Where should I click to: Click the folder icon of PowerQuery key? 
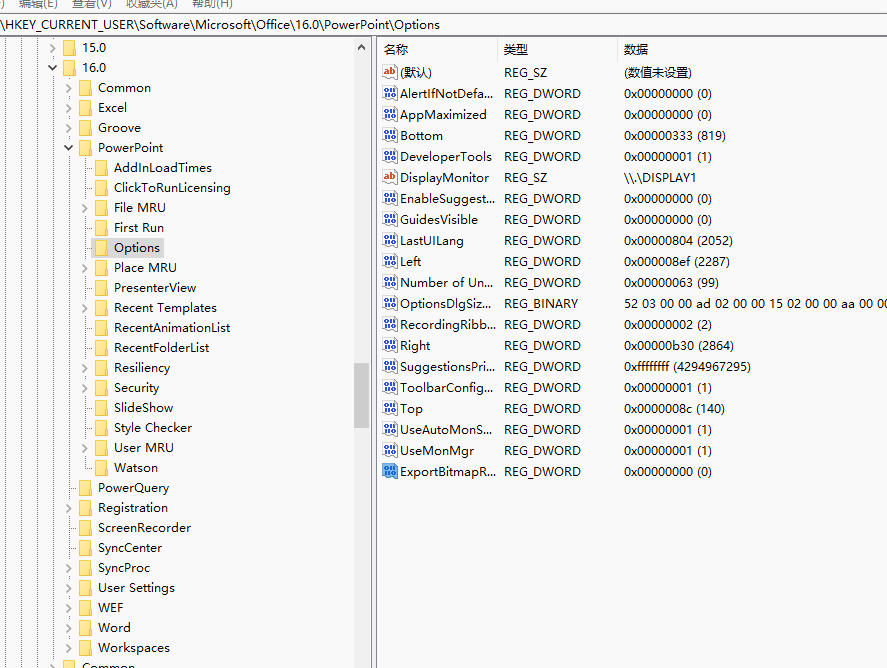[x=85, y=488]
